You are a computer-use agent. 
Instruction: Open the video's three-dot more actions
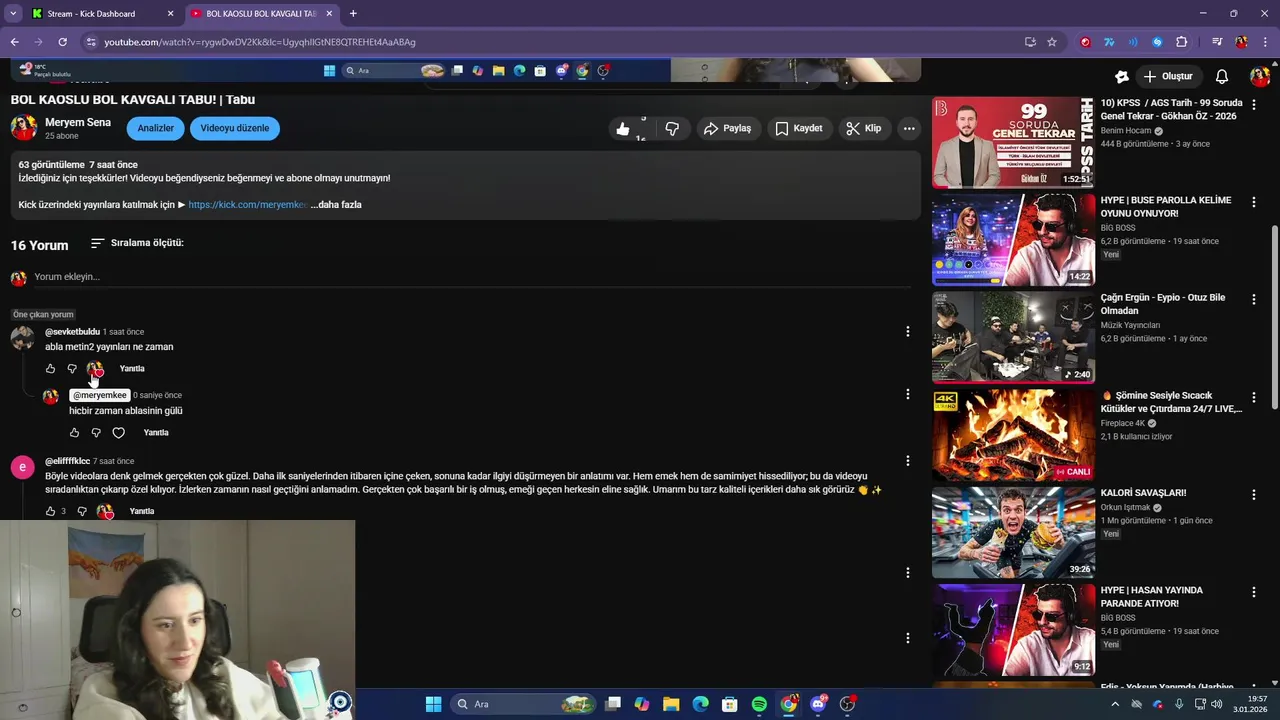click(x=909, y=129)
